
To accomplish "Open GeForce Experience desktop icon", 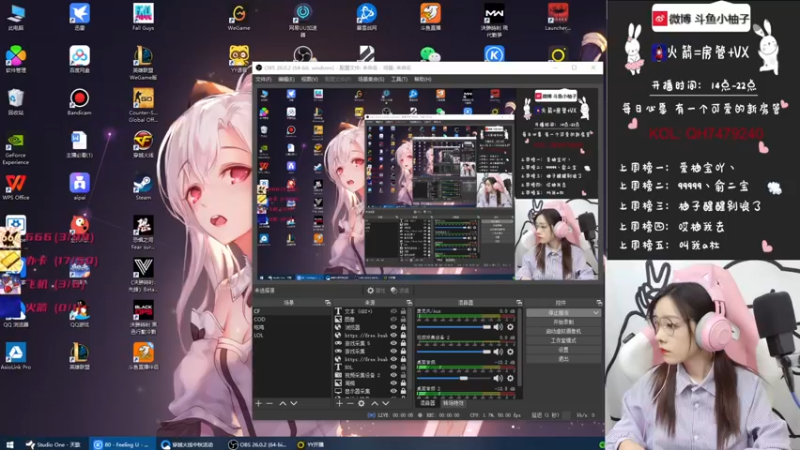I will coord(16,148).
